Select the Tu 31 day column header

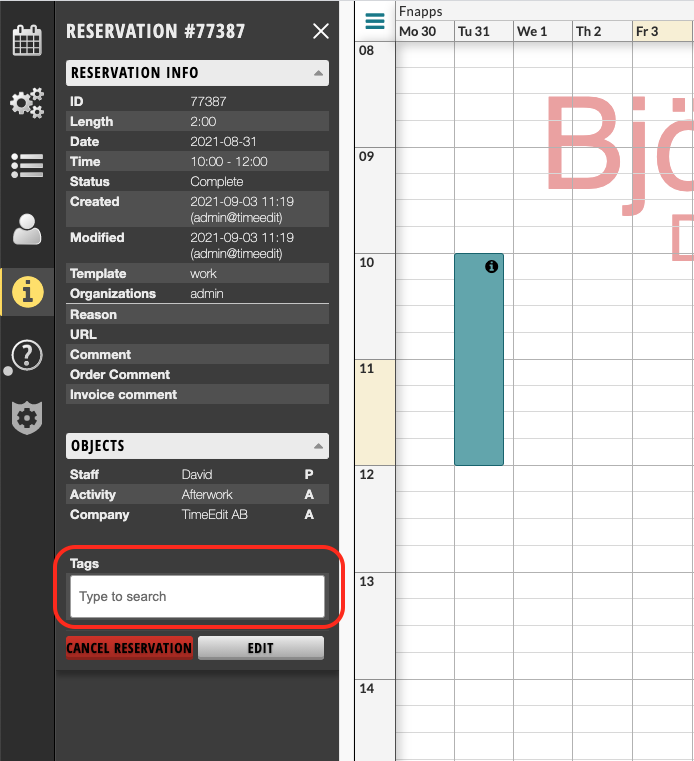coord(484,32)
